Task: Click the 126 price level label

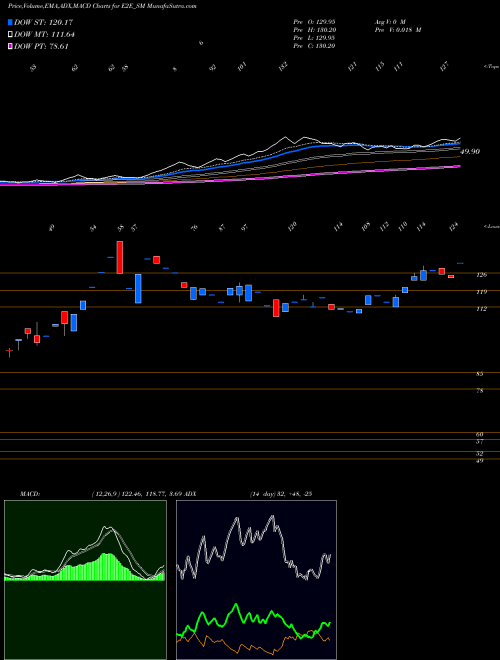Action: [x=481, y=275]
